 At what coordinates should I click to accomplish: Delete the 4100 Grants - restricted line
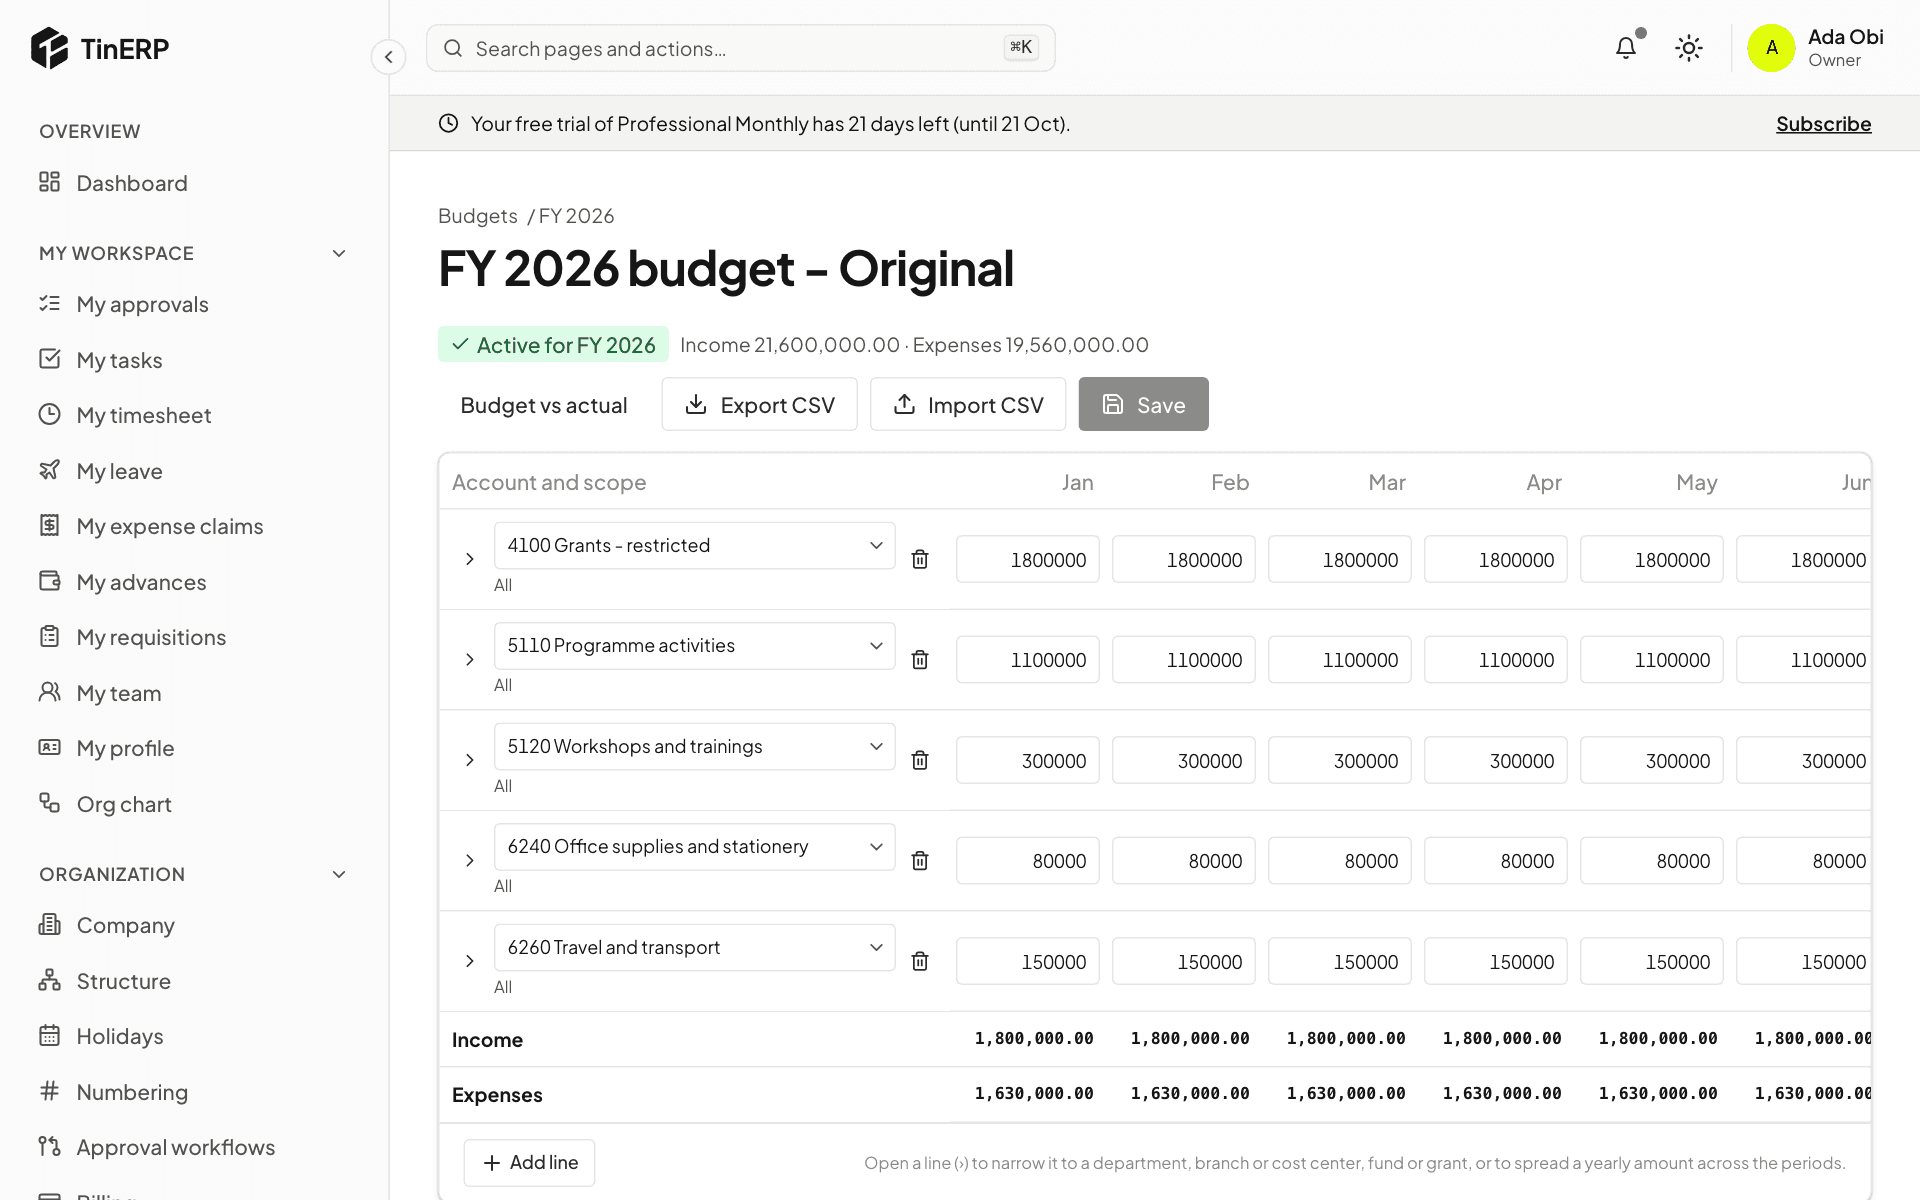click(x=920, y=559)
